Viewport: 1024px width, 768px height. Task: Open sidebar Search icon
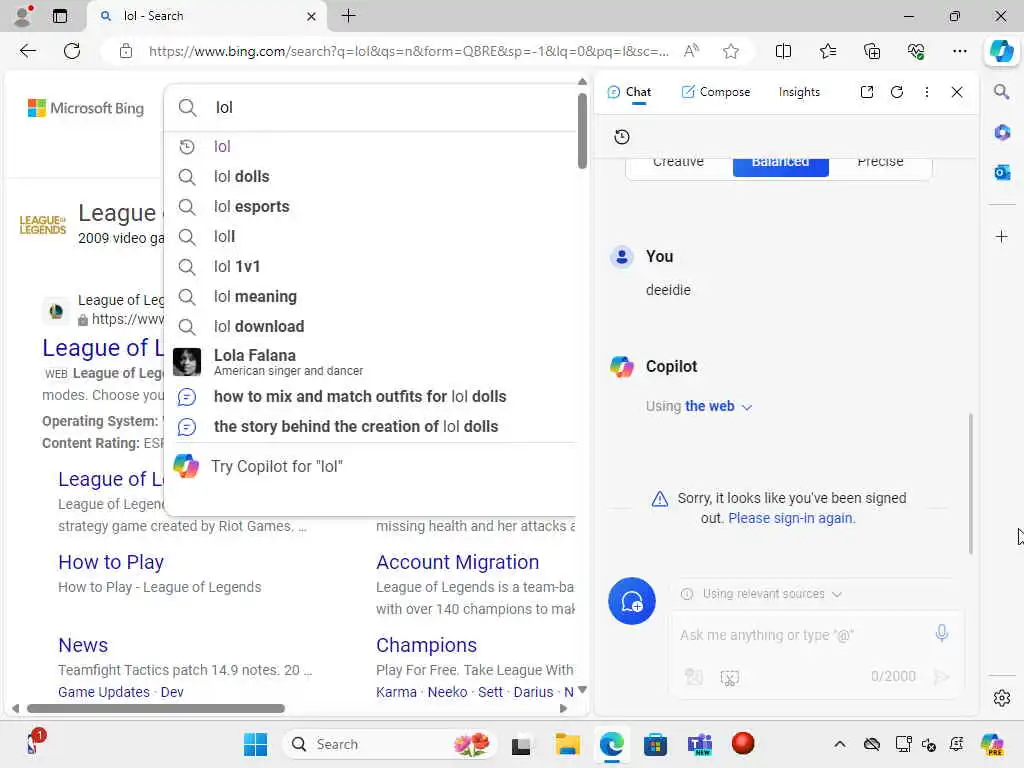pos(1001,91)
